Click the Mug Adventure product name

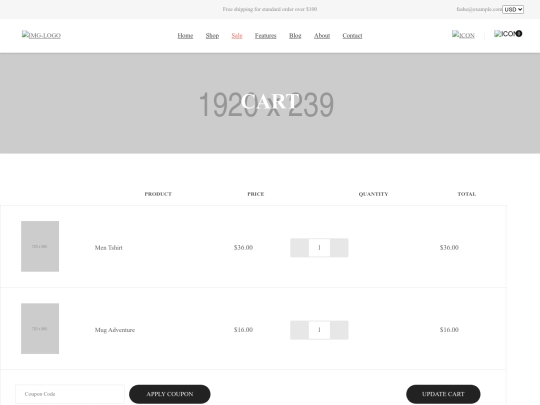[x=115, y=330]
